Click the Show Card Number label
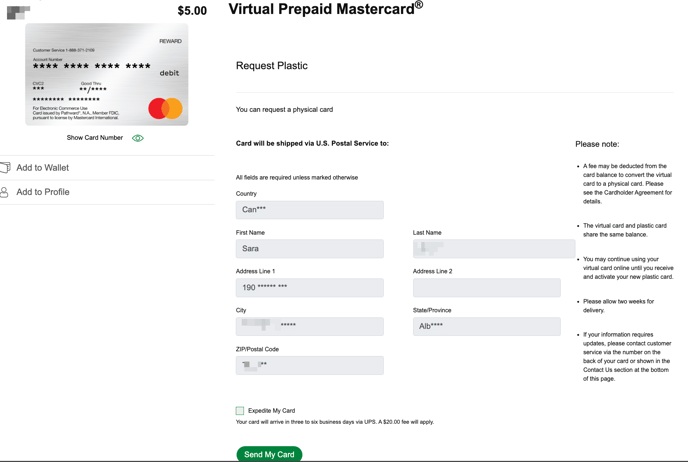Viewport: 688px width, 462px height. click(x=95, y=138)
